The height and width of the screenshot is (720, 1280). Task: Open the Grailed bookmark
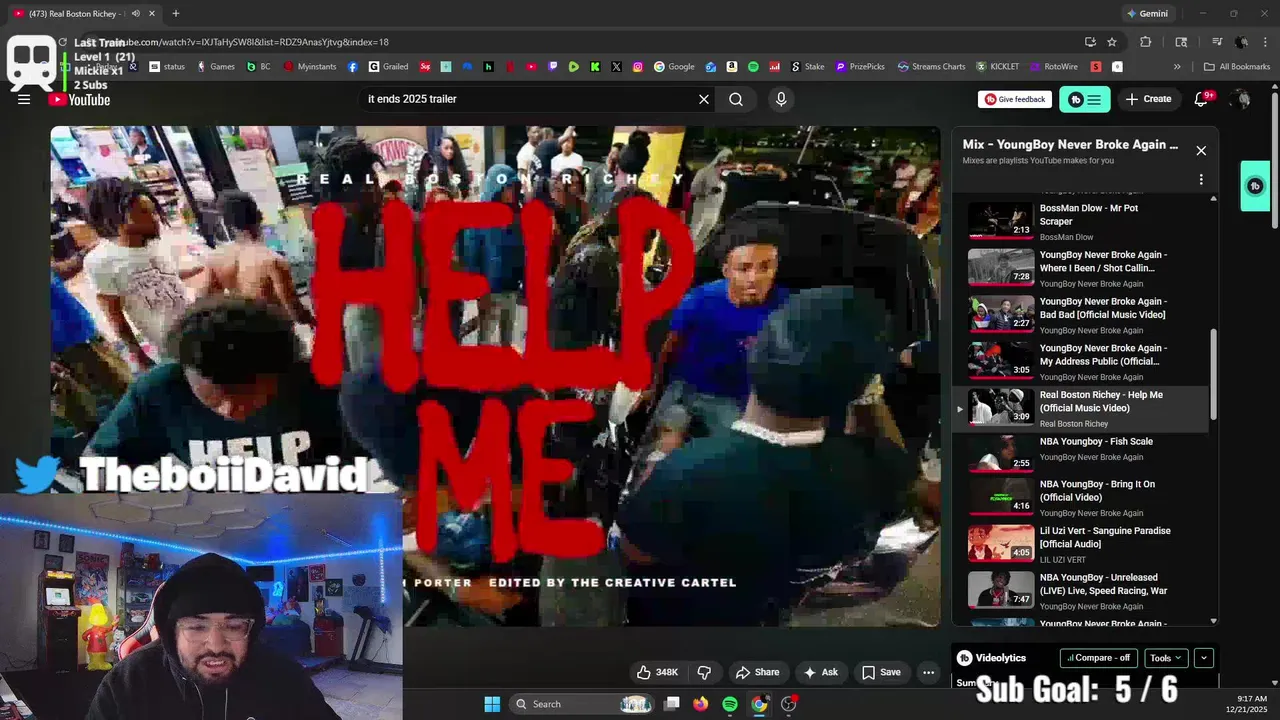[388, 67]
